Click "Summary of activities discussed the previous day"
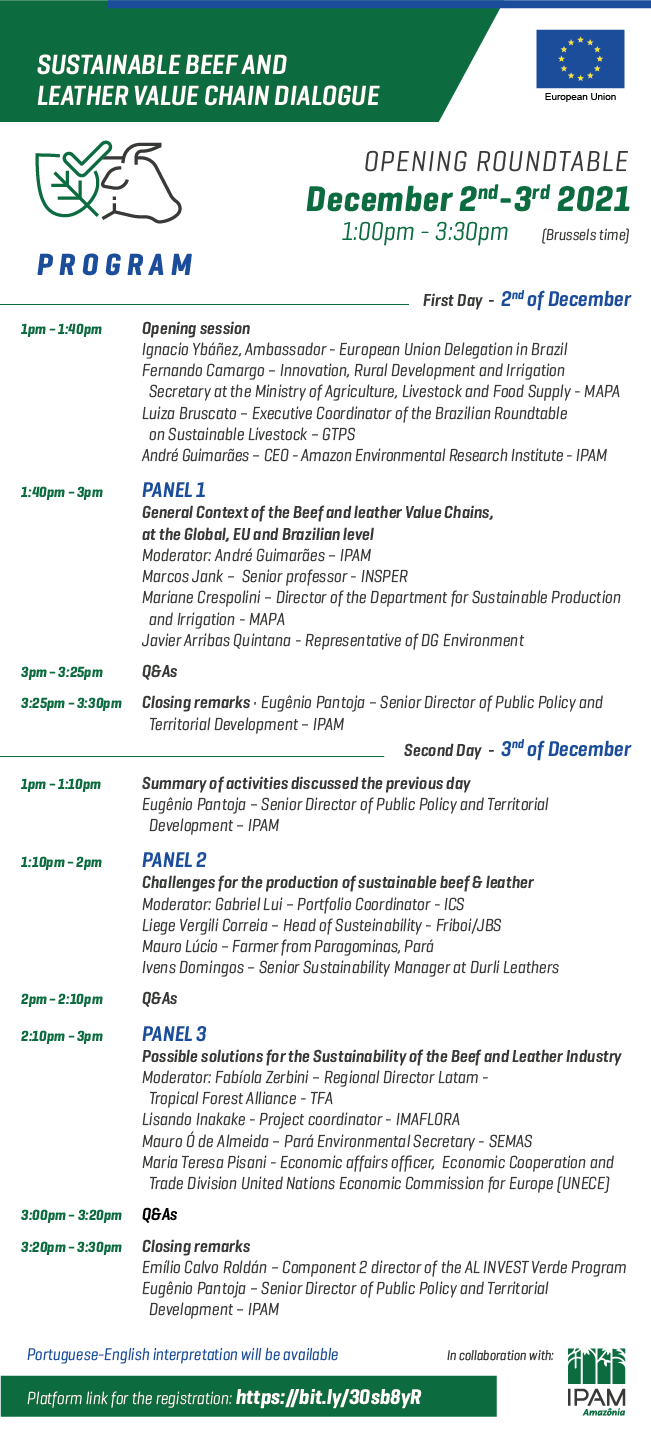The width and height of the screenshot is (651, 1437). click(306, 783)
